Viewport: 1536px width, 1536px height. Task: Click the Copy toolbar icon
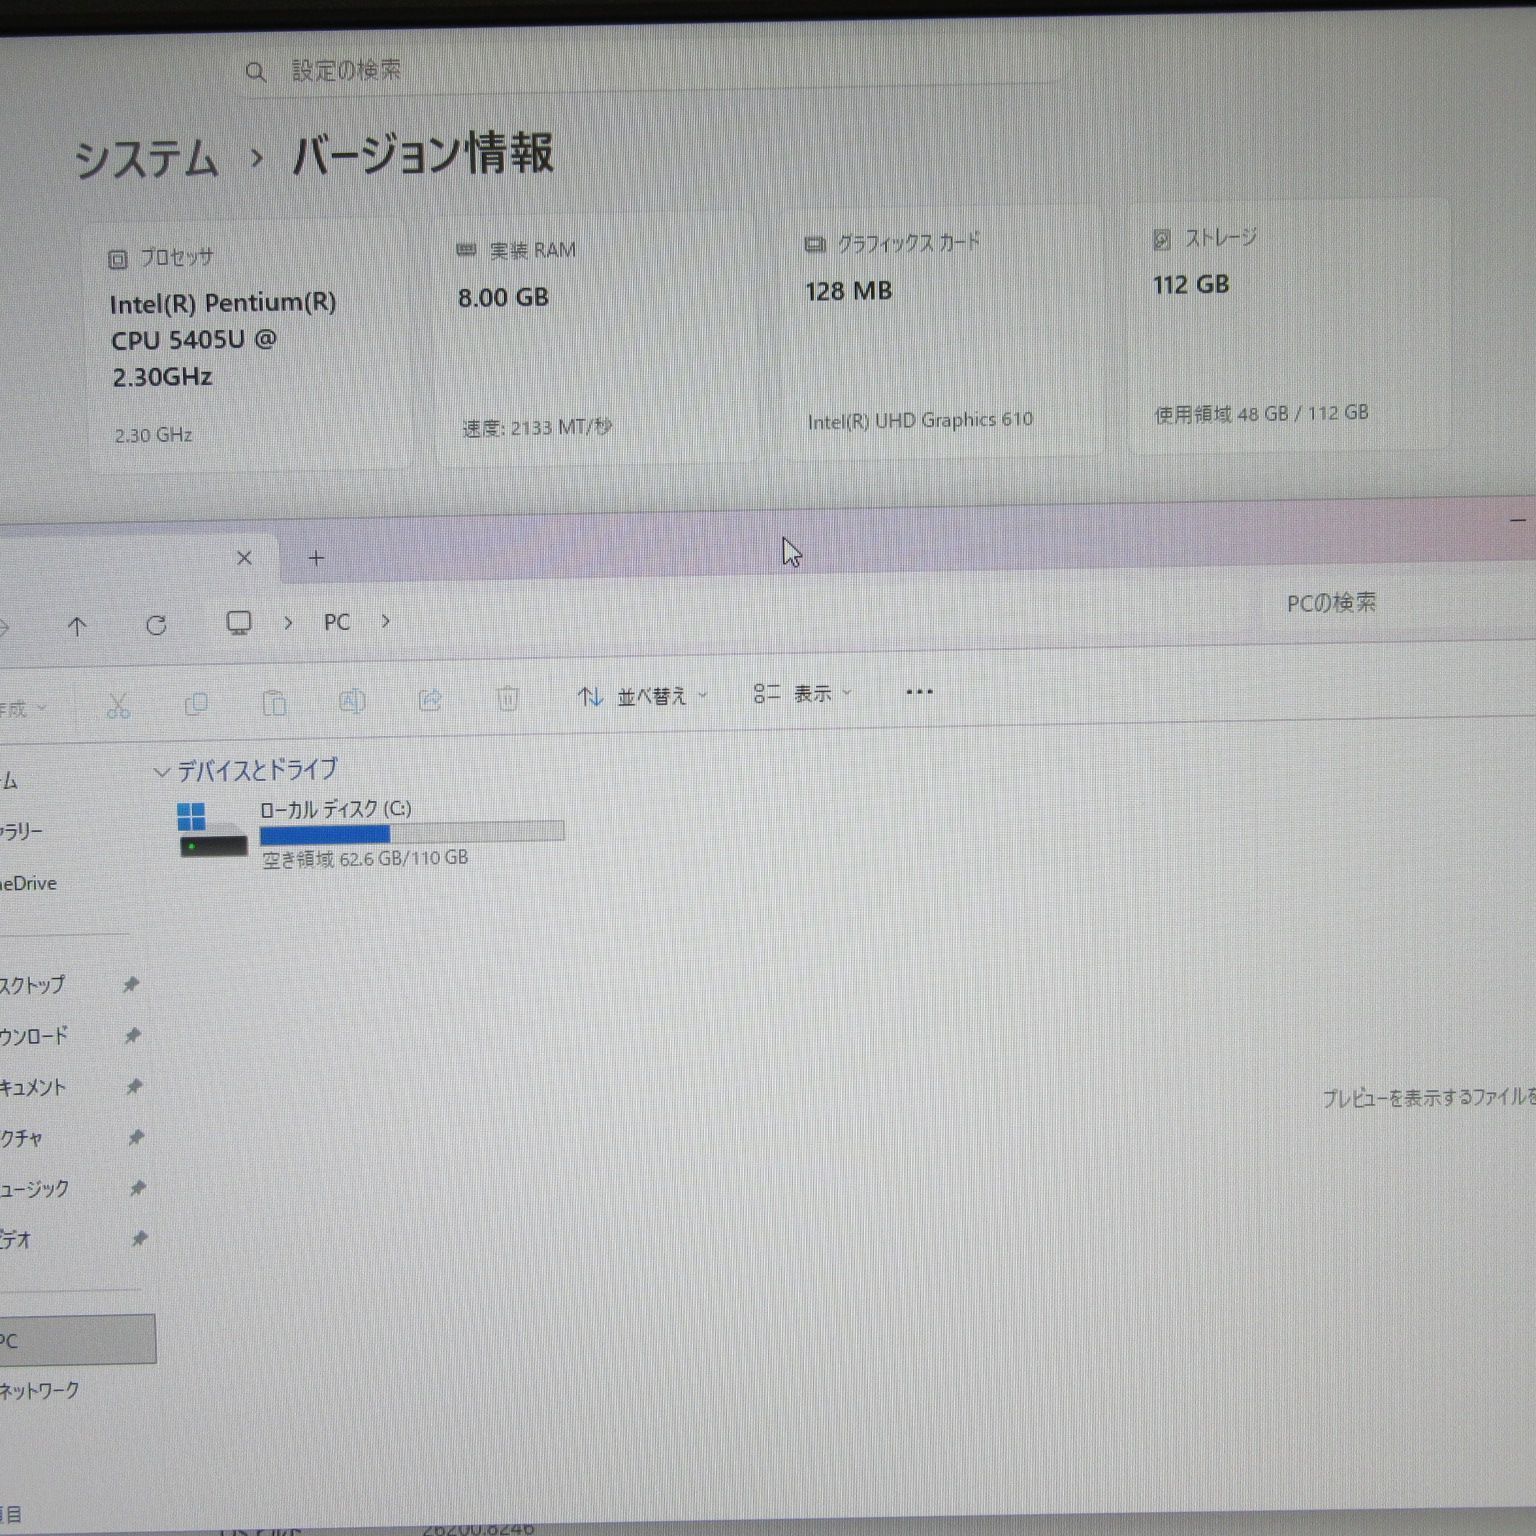[x=196, y=704]
